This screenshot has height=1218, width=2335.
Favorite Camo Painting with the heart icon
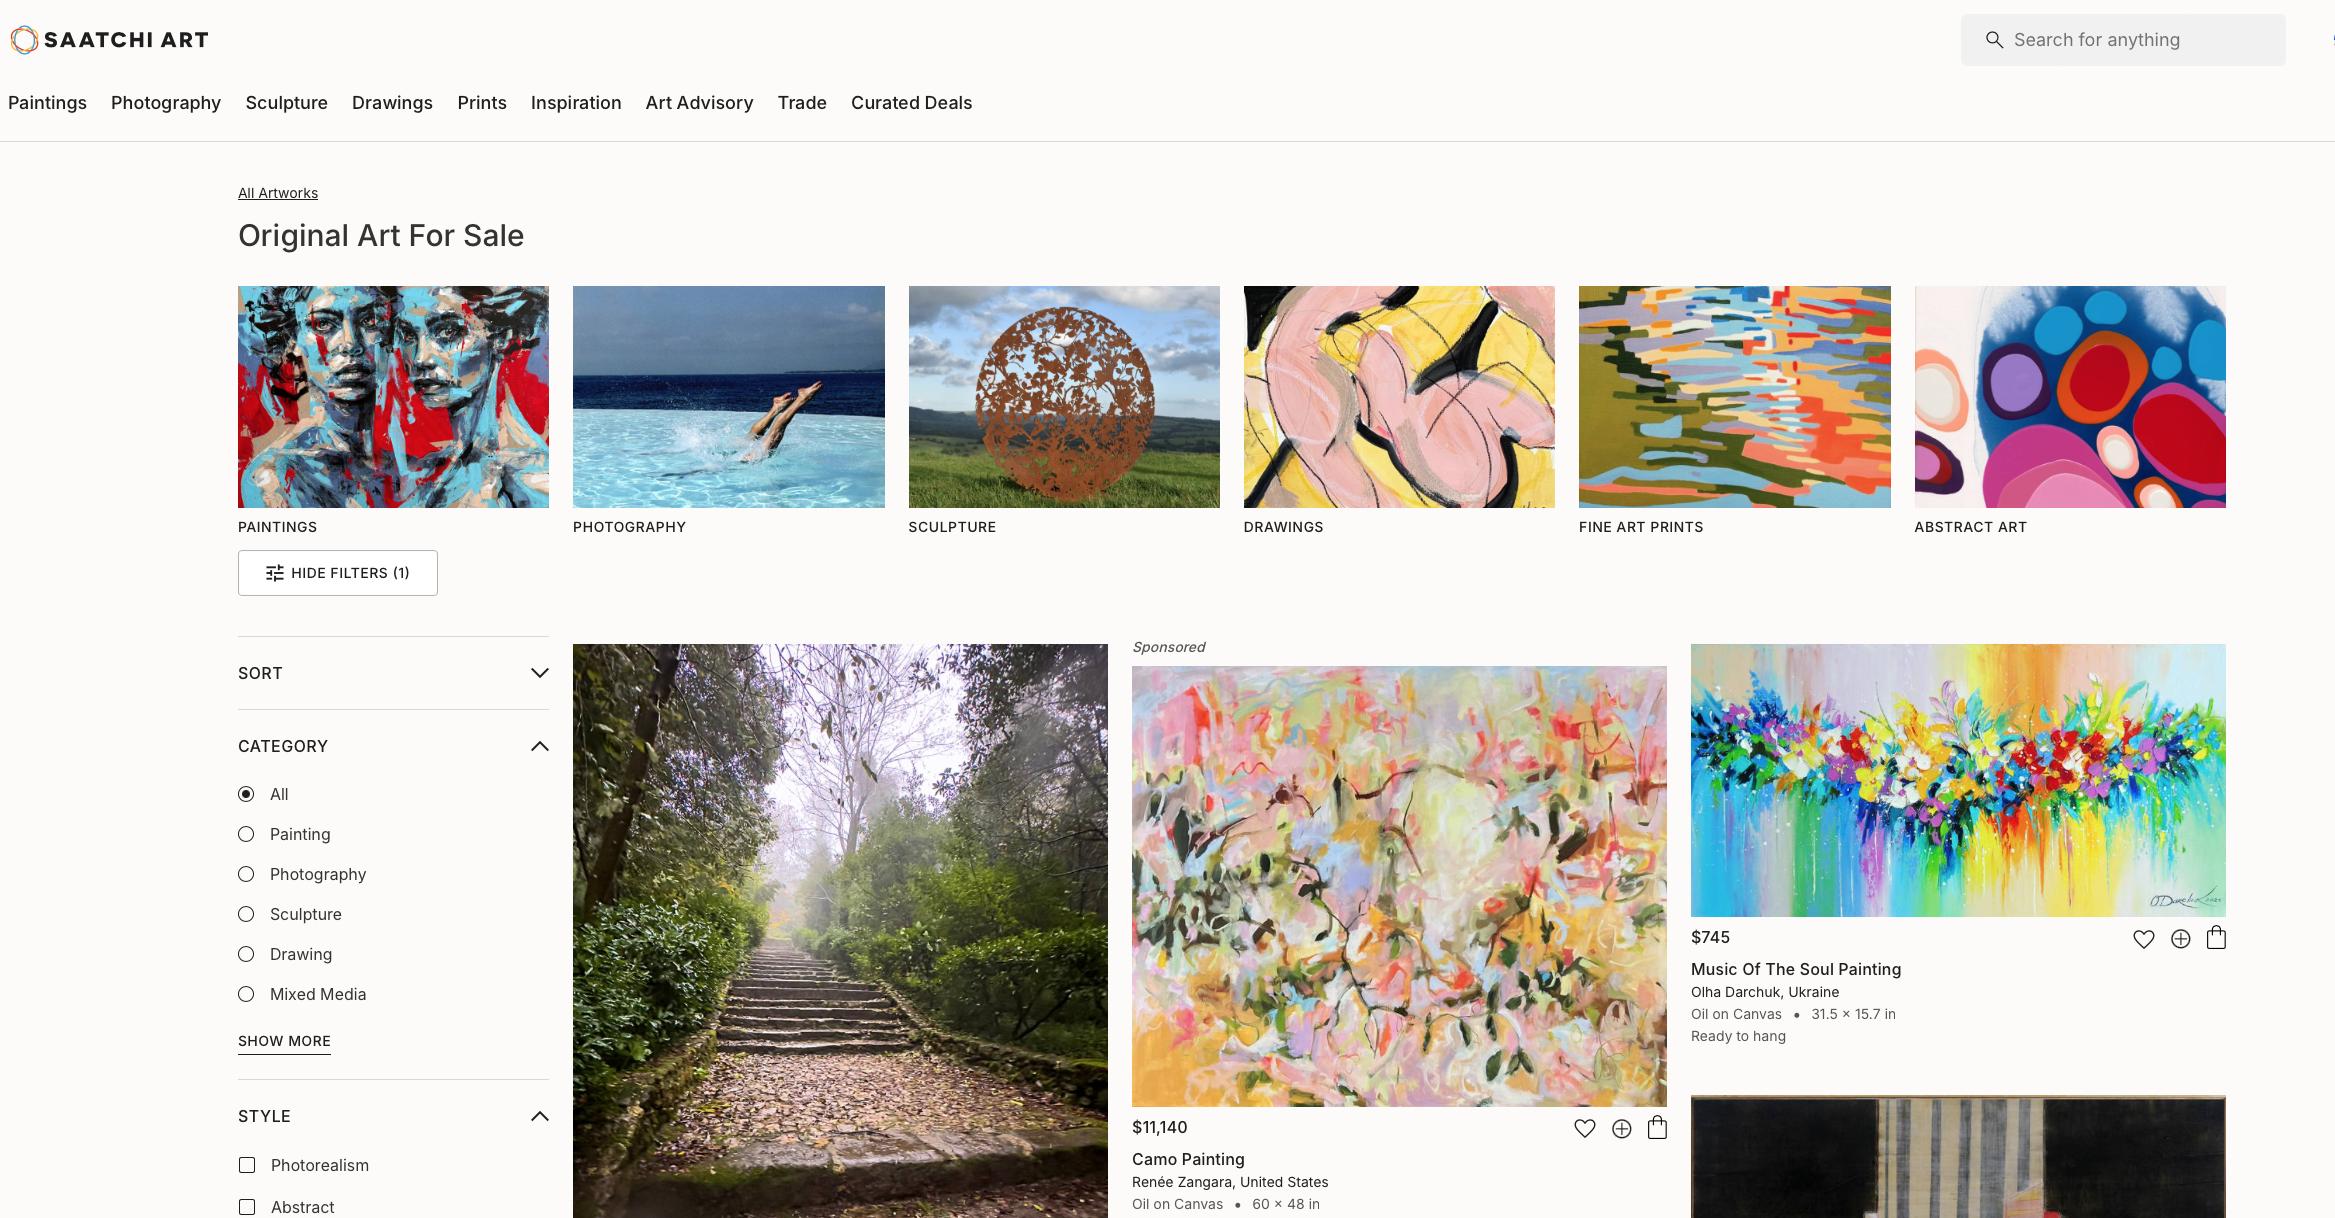tap(1585, 1128)
